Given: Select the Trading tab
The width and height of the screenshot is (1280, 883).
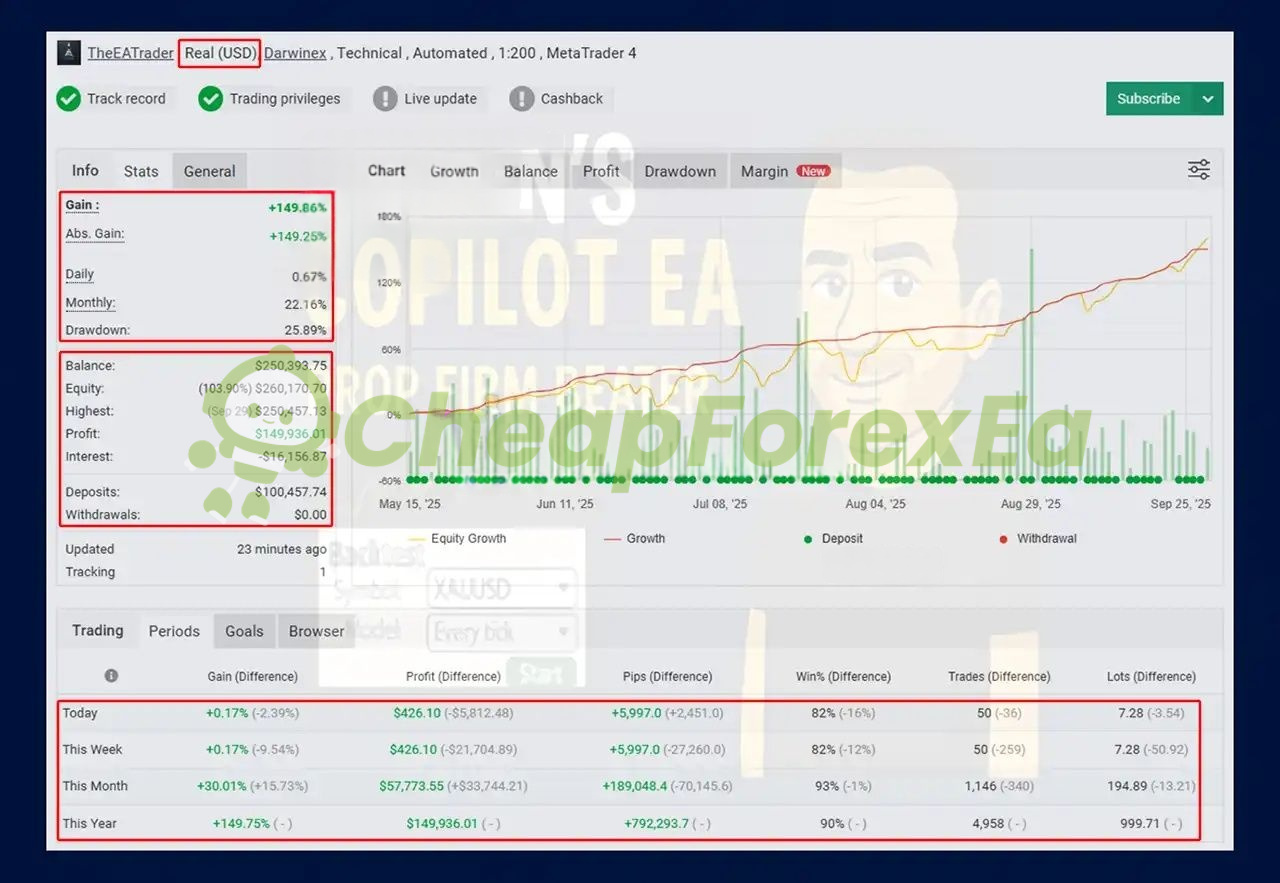Looking at the screenshot, I should click(97, 630).
